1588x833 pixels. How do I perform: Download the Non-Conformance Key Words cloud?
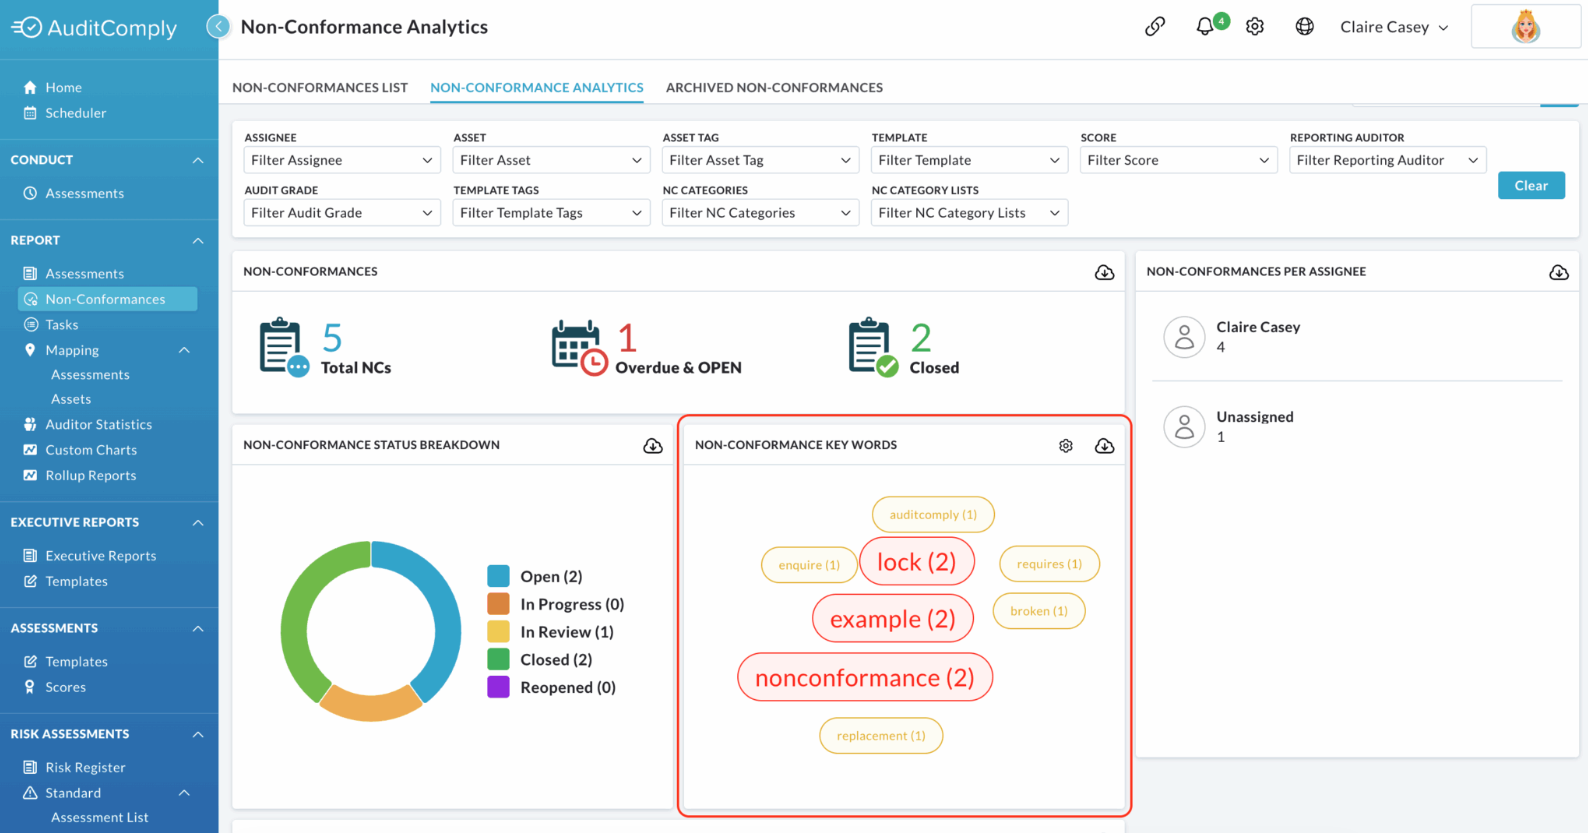[1105, 446]
